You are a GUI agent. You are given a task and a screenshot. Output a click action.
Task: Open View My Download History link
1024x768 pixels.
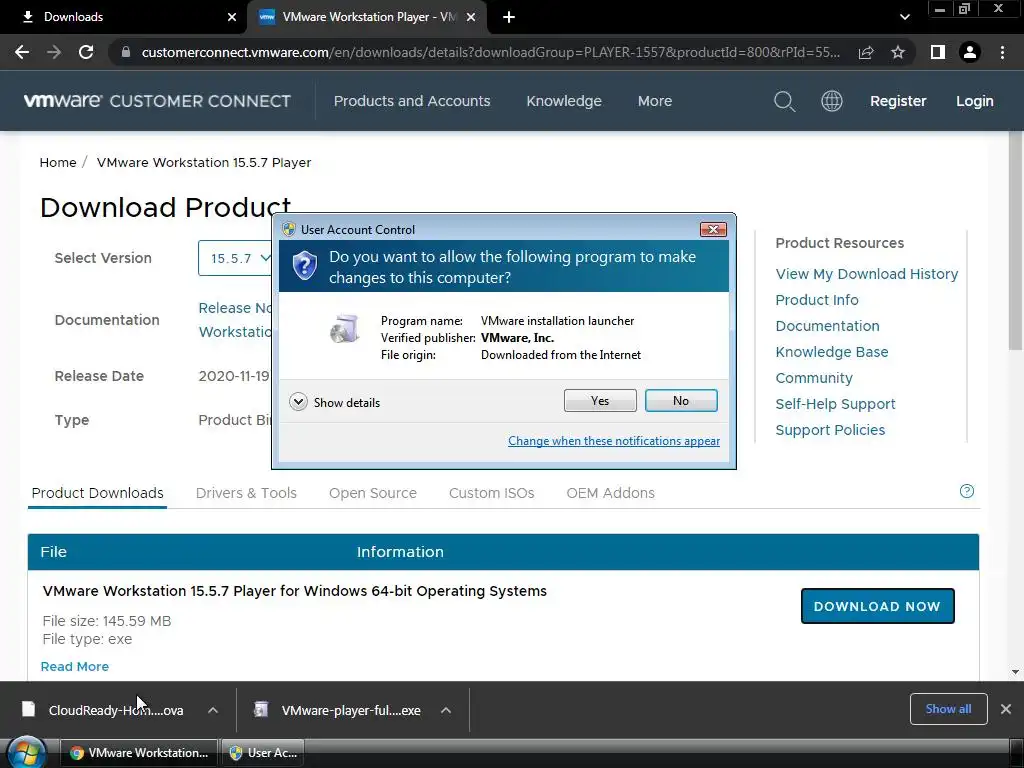tap(867, 274)
